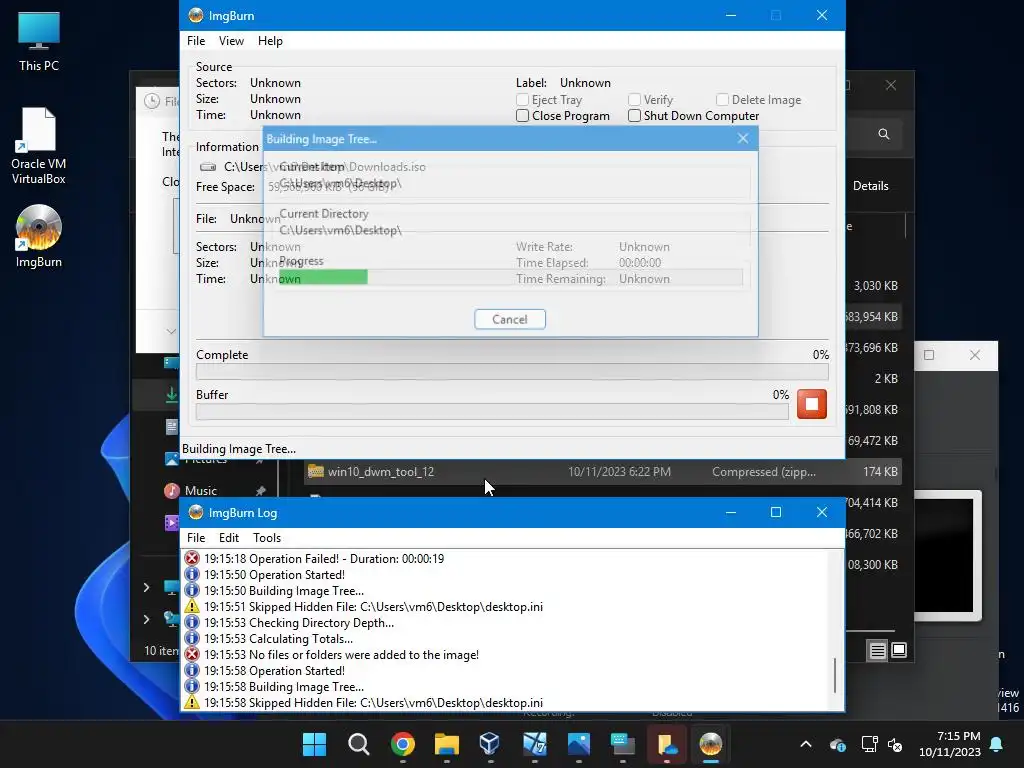Enable the Close Program checkbox

tap(522, 116)
